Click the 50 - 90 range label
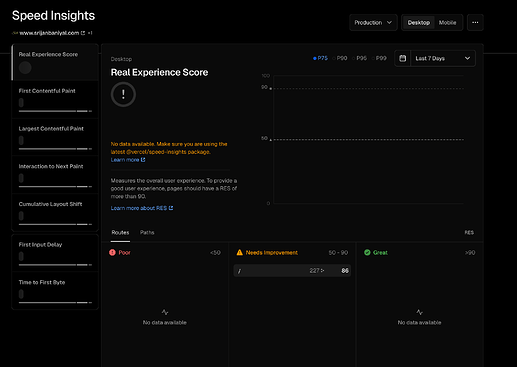517x367 pixels. [338, 253]
